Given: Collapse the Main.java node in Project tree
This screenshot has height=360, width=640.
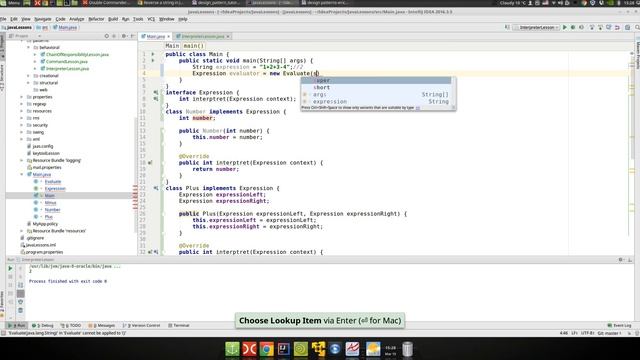Looking at the screenshot, I should pos(22,174).
